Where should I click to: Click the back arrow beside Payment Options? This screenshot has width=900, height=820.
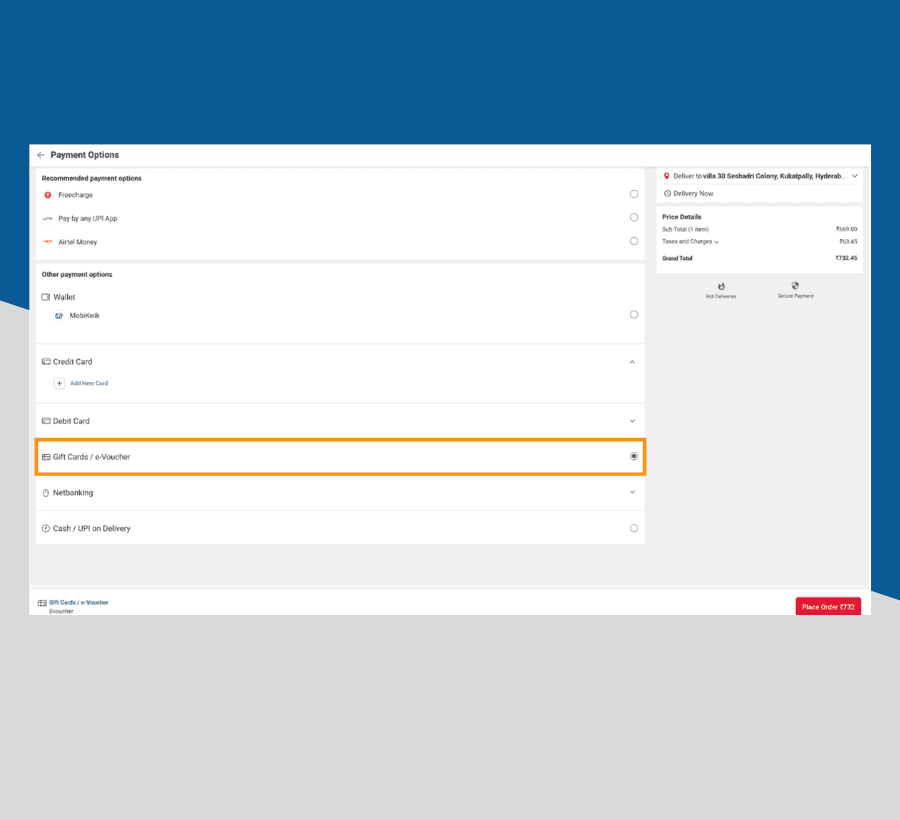(41, 155)
